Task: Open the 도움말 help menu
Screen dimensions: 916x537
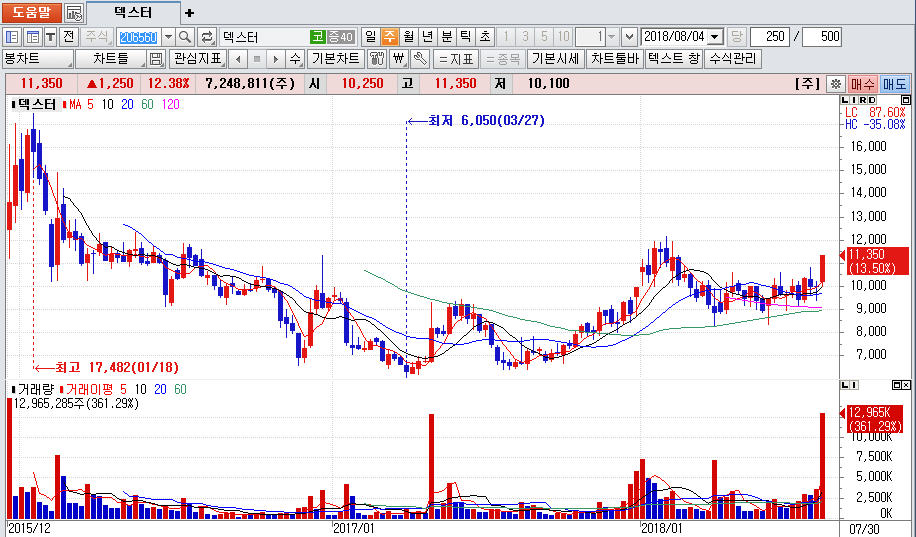Action: (31, 13)
